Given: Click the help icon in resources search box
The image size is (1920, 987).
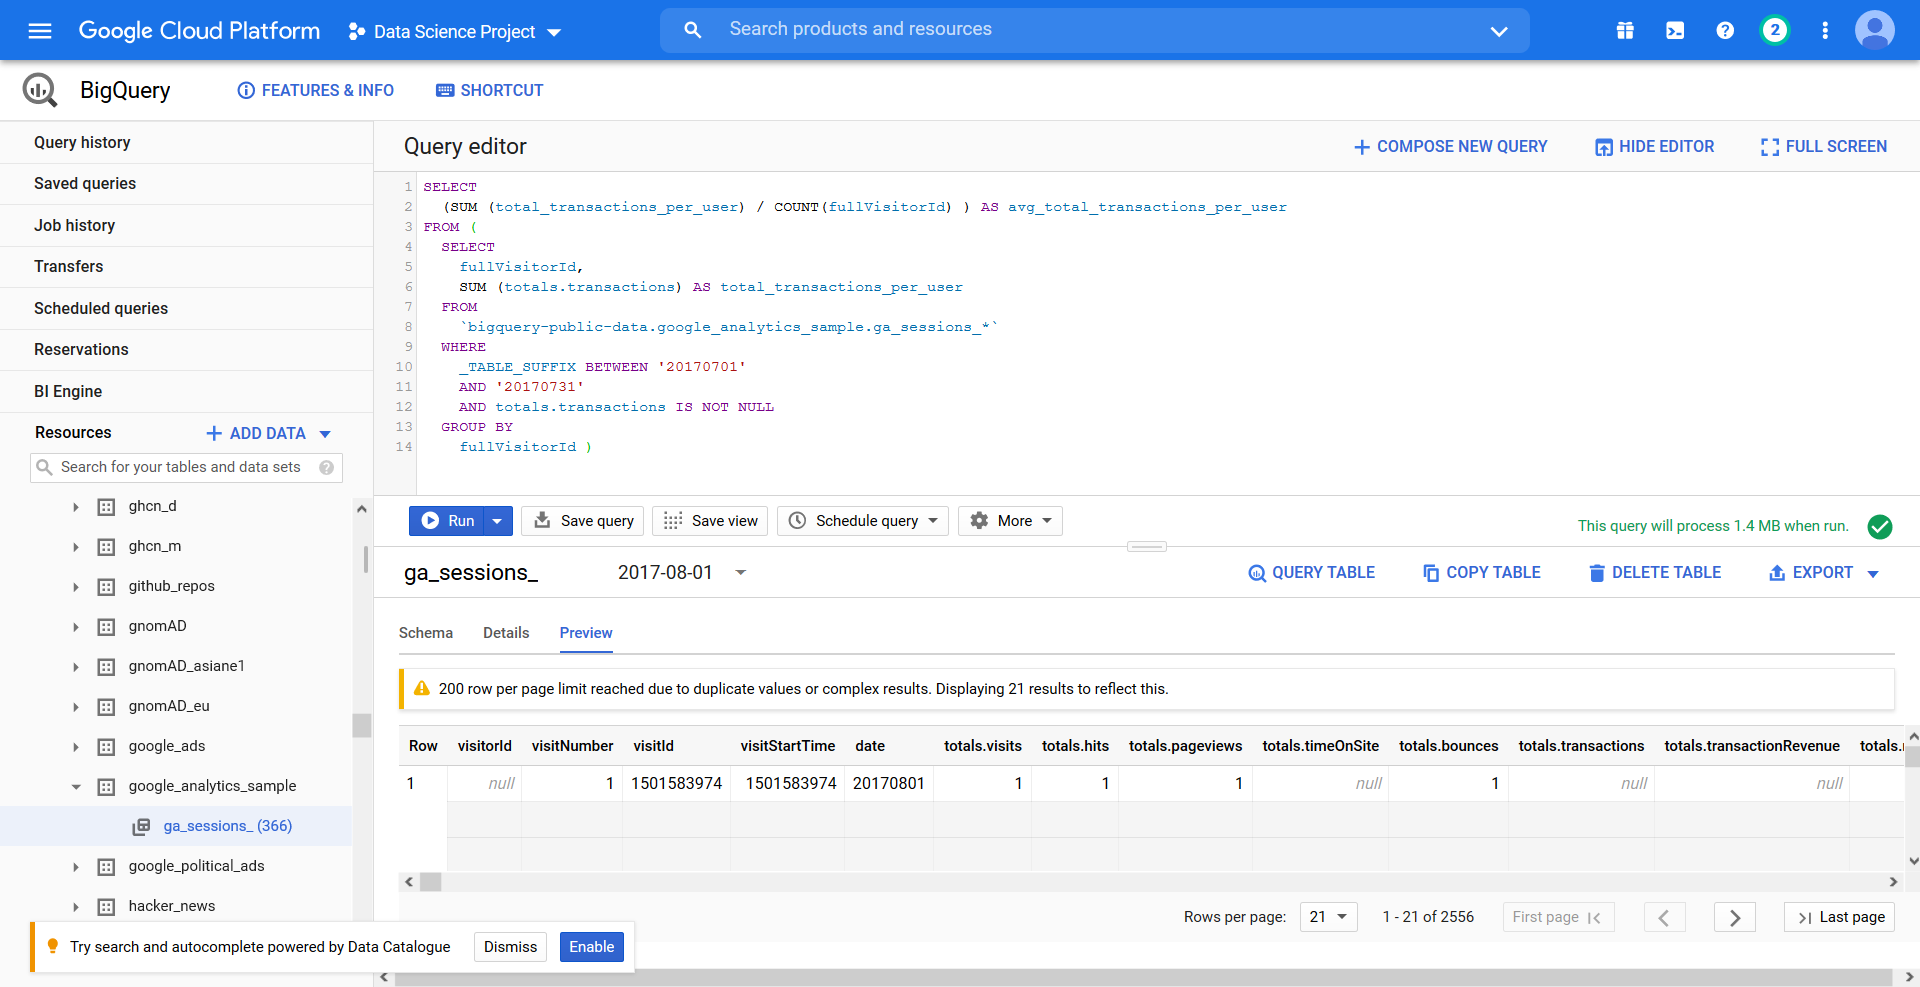Looking at the screenshot, I should point(326,467).
